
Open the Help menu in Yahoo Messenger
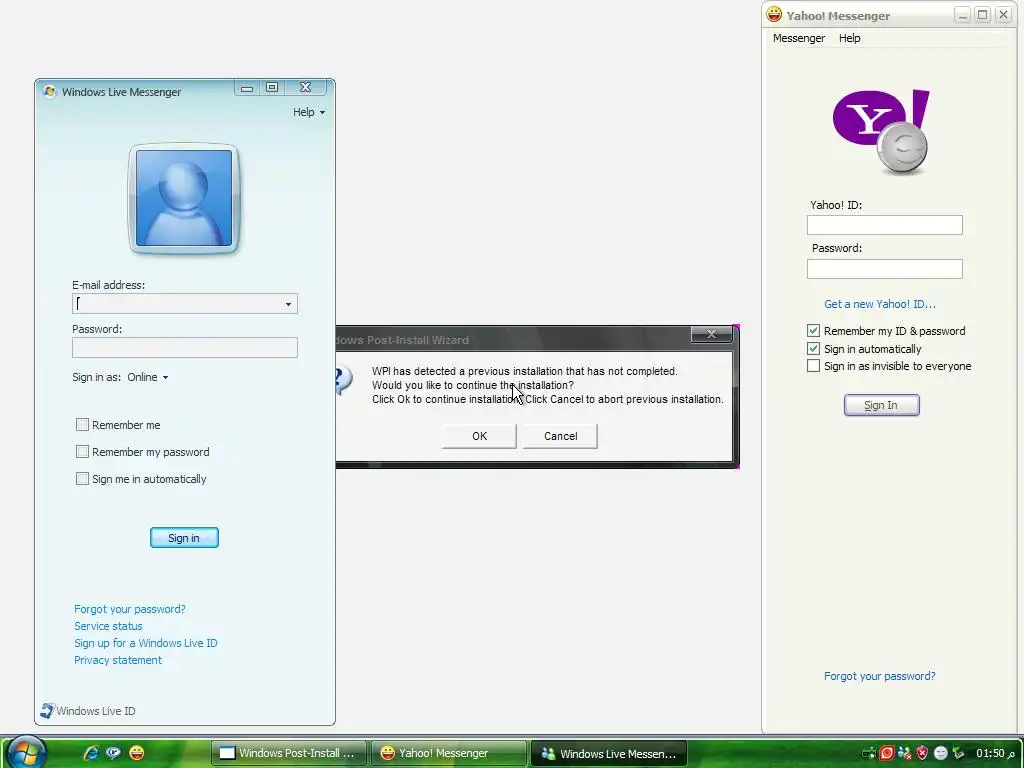click(850, 38)
